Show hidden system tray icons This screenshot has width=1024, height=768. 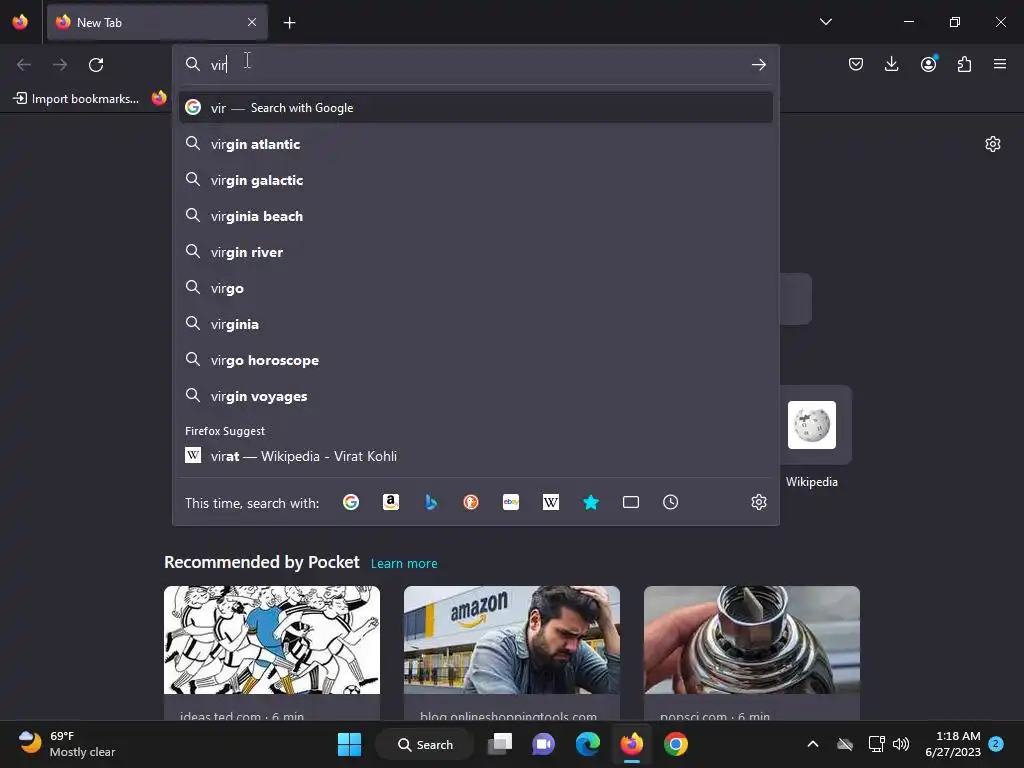pyautogui.click(x=813, y=744)
